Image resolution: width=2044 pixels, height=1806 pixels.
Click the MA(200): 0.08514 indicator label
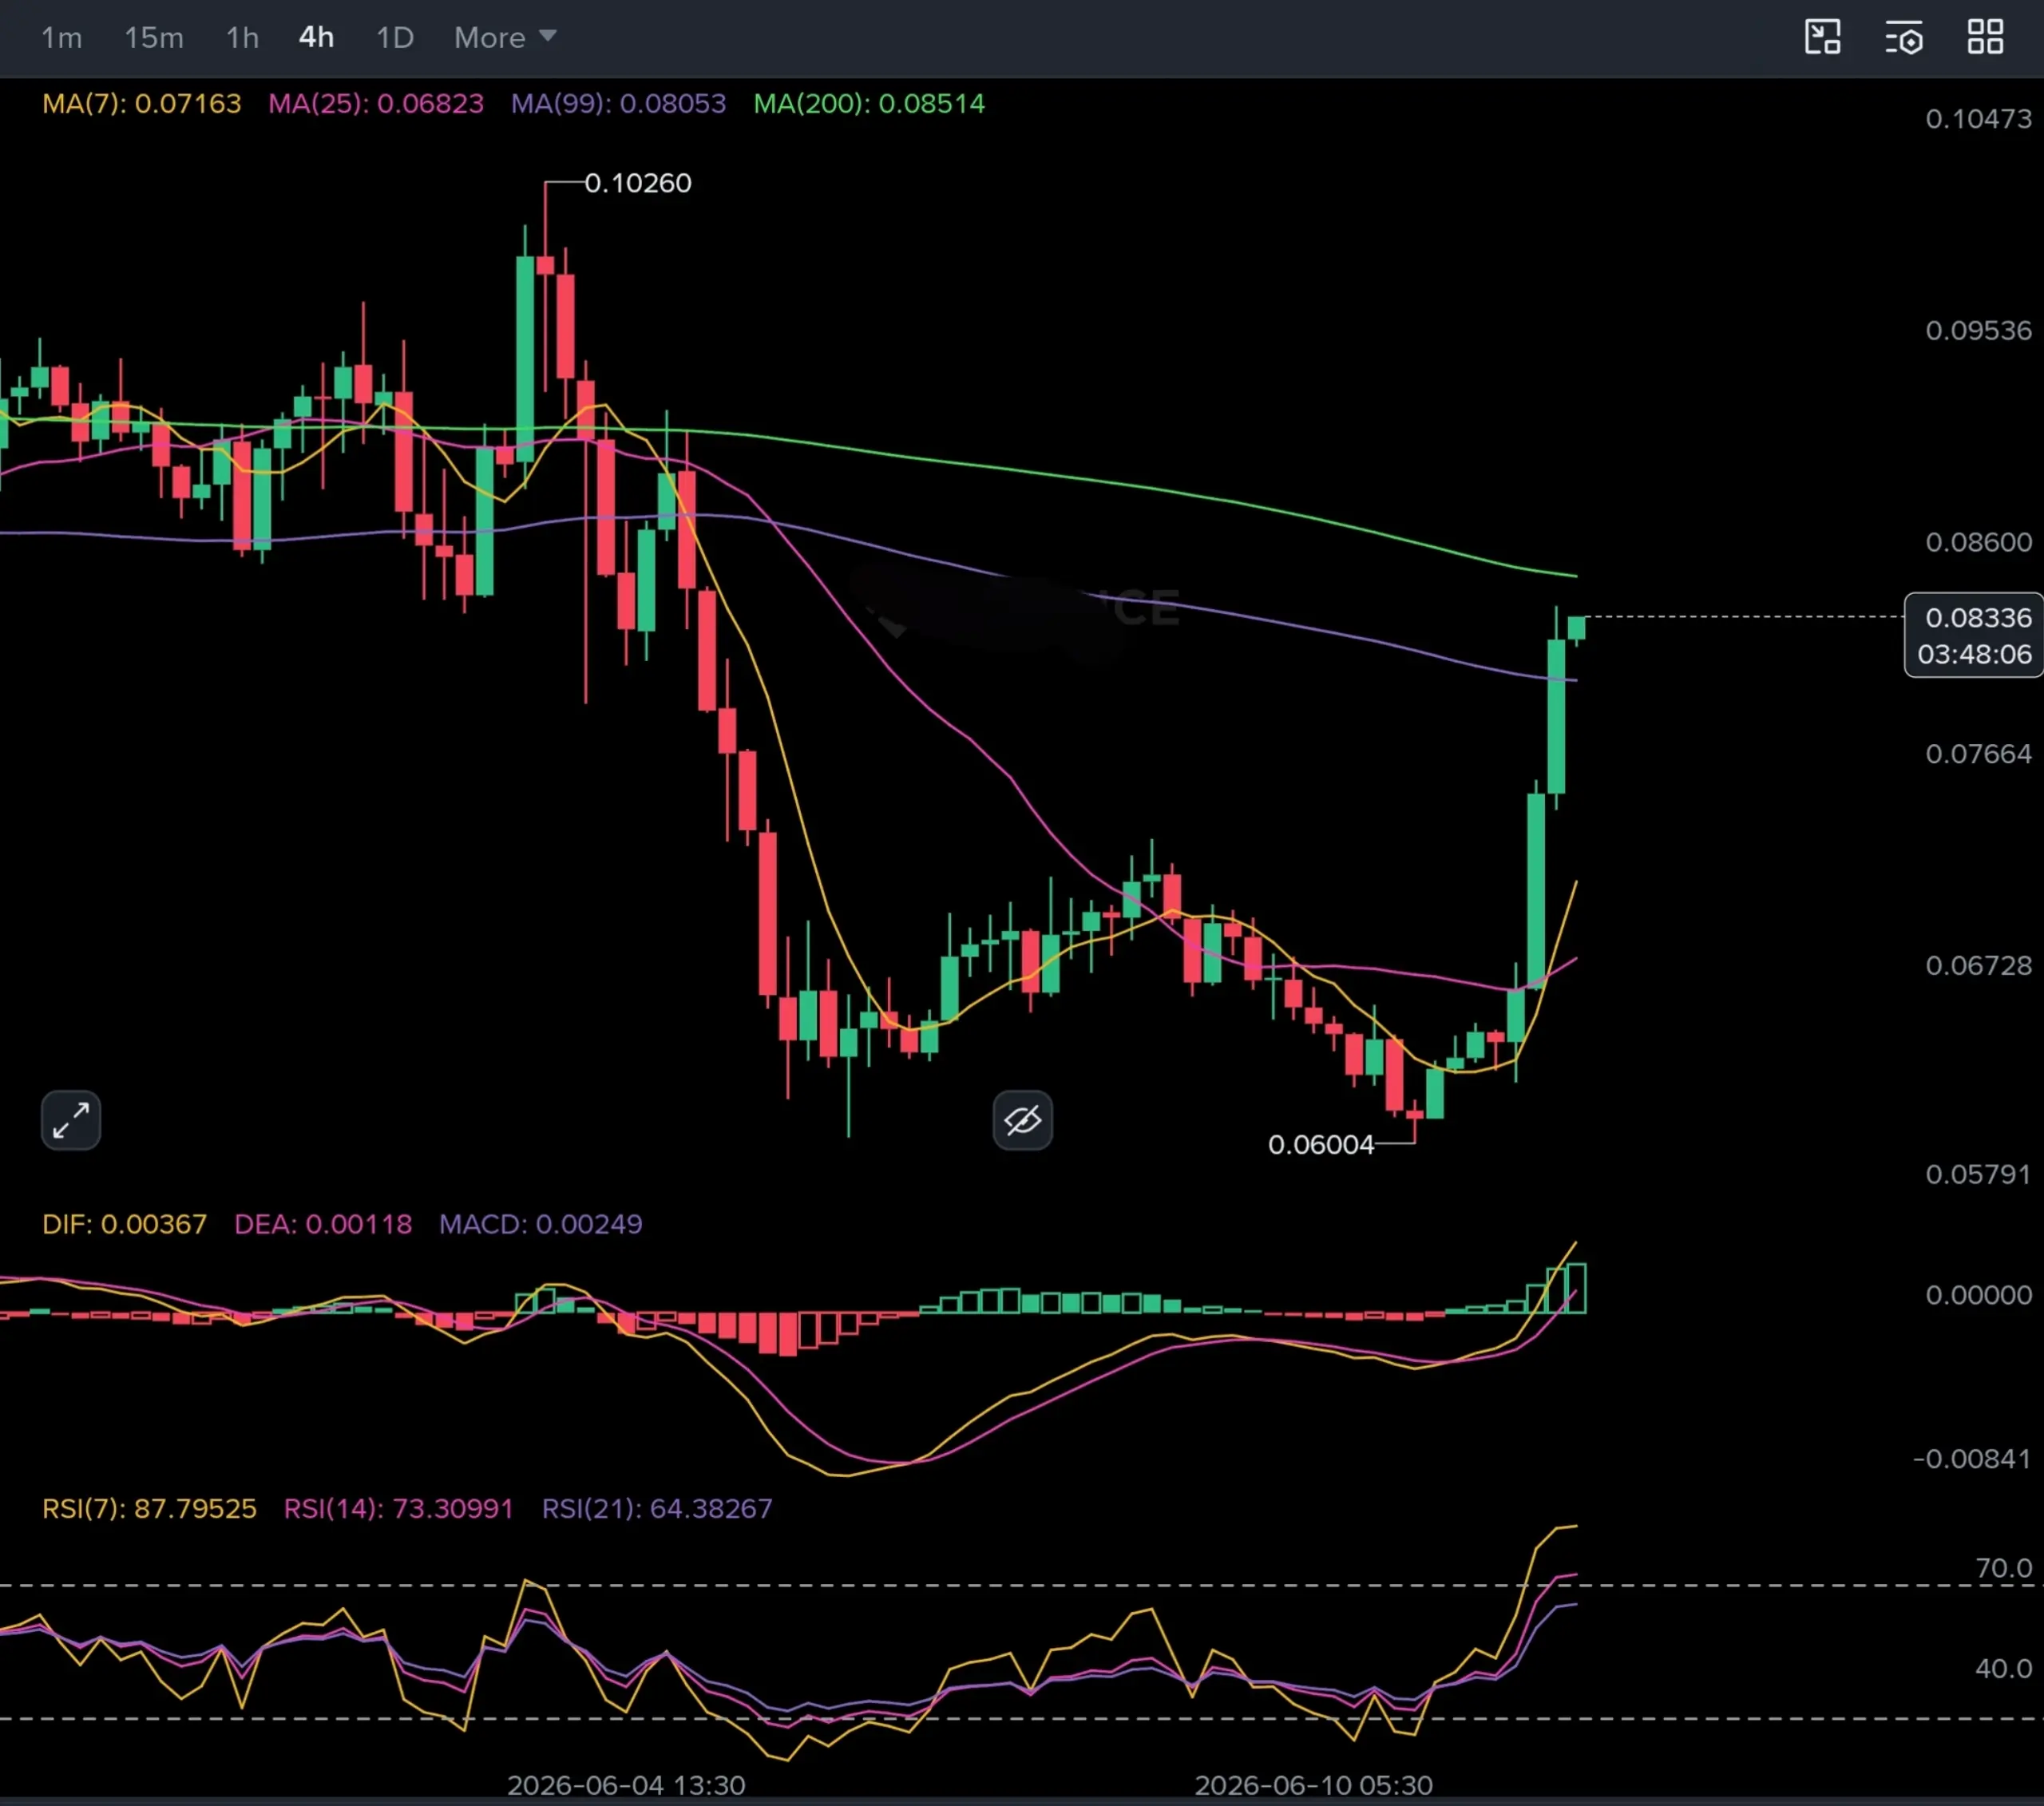click(x=869, y=104)
